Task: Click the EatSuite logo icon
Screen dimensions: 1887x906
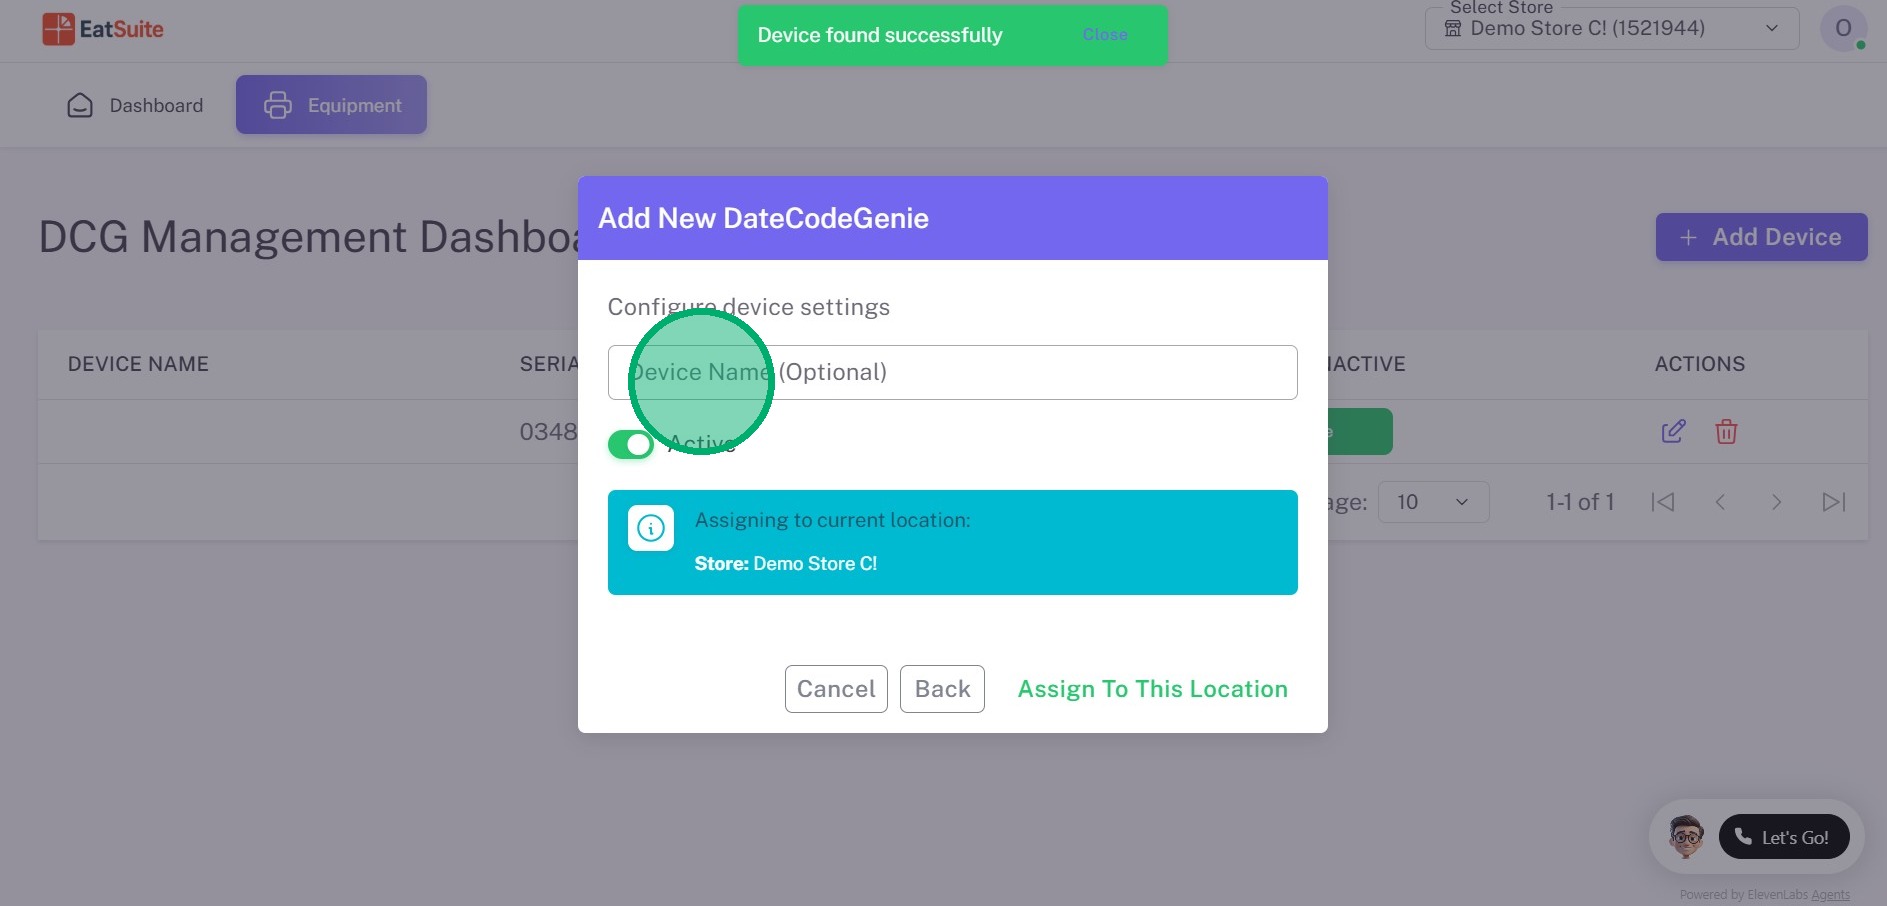Action: [x=58, y=29]
